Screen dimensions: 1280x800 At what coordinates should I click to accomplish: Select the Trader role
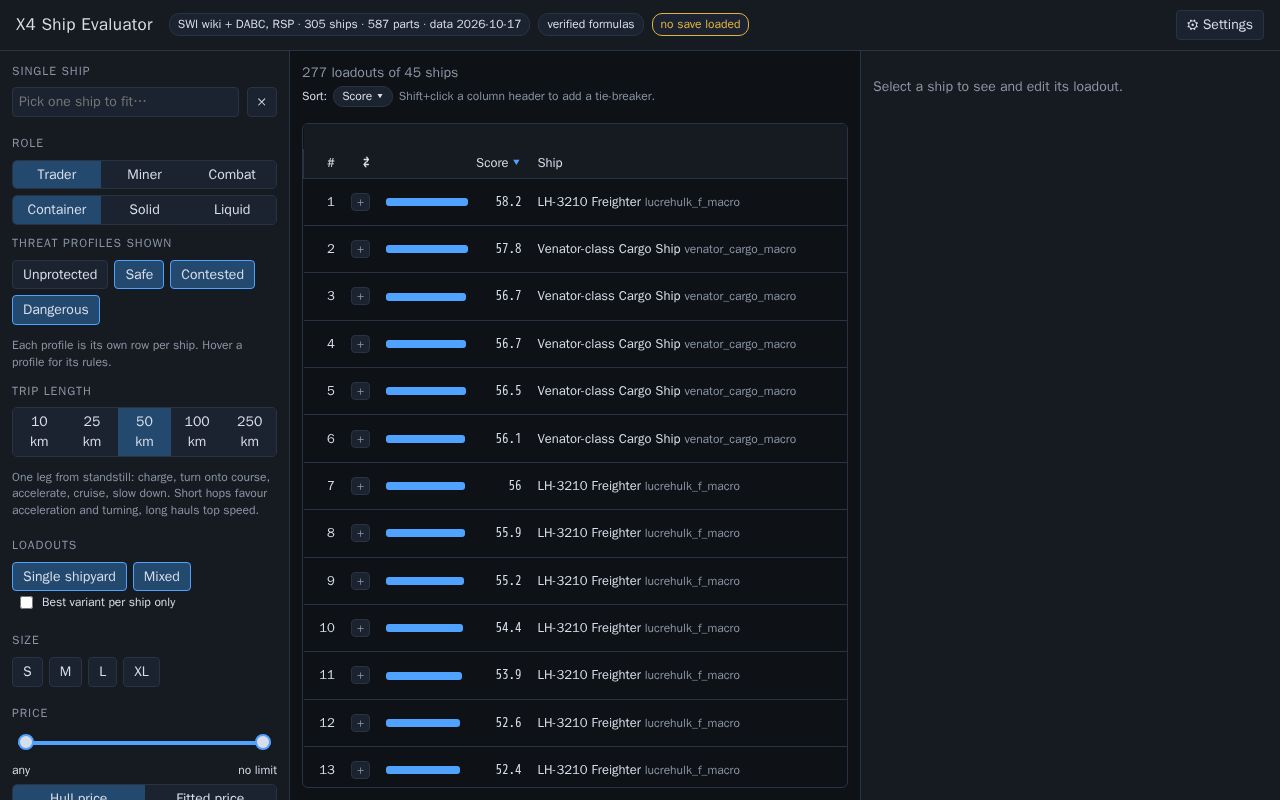pyautogui.click(x=57, y=175)
